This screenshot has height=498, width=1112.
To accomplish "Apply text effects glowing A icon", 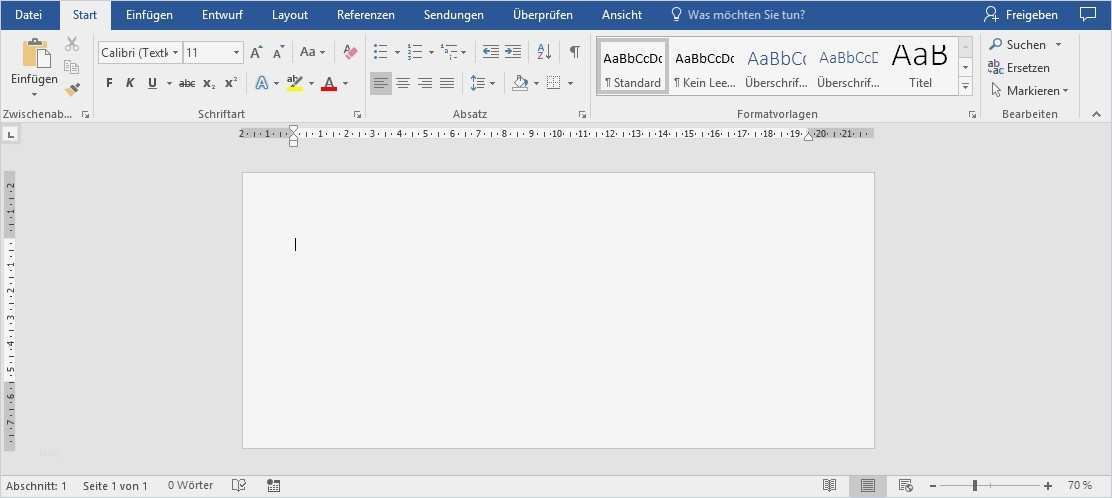I will click(262, 84).
